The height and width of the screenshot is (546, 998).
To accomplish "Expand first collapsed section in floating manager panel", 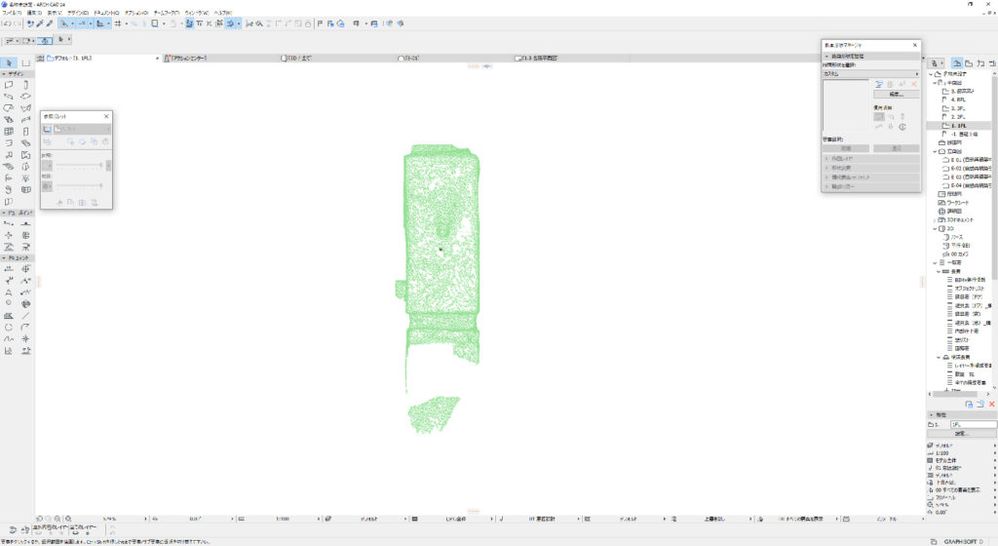I will click(827, 158).
